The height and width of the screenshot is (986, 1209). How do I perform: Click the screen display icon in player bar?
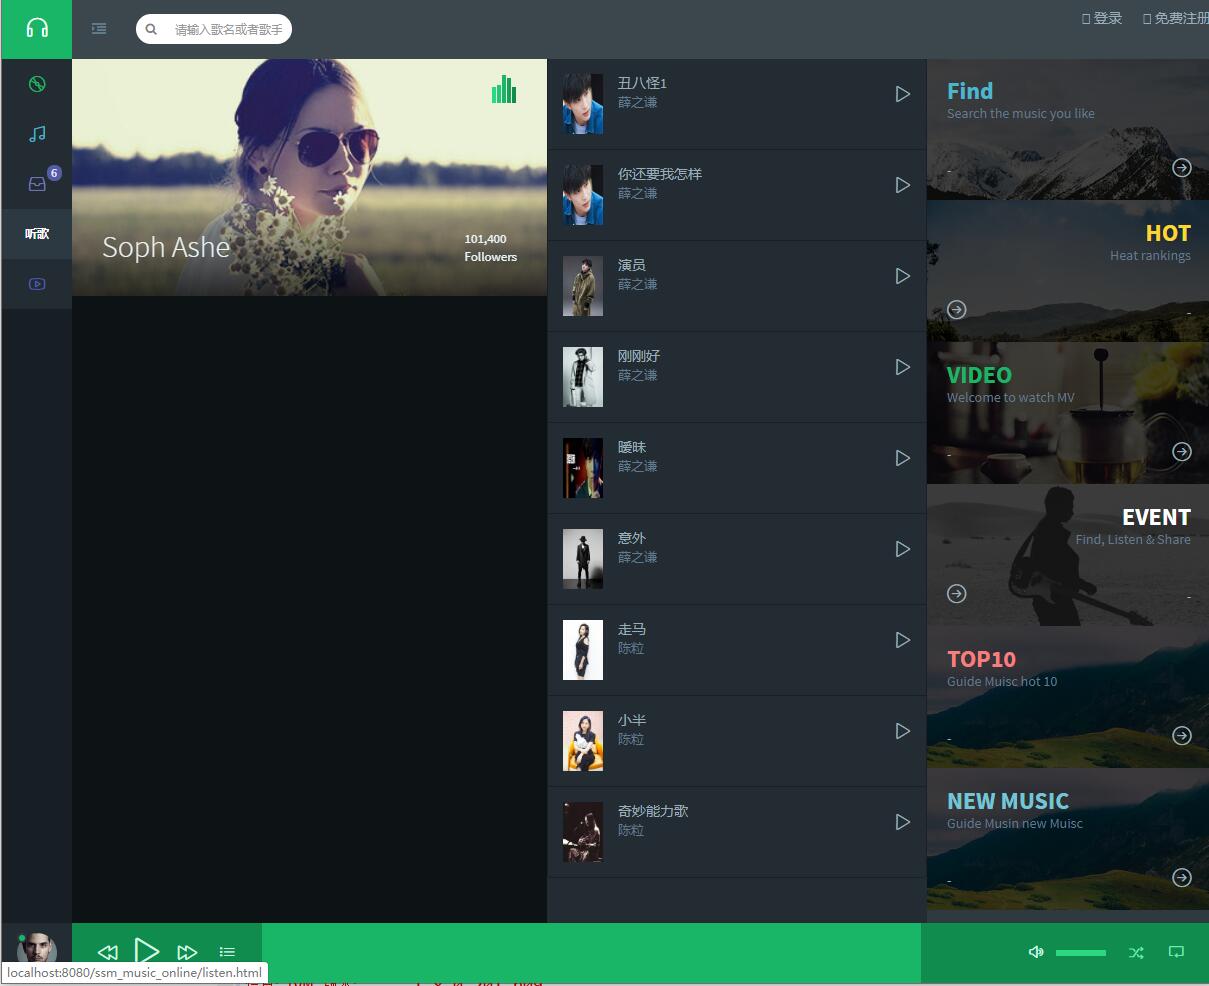pyautogui.click(x=1176, y=952)
